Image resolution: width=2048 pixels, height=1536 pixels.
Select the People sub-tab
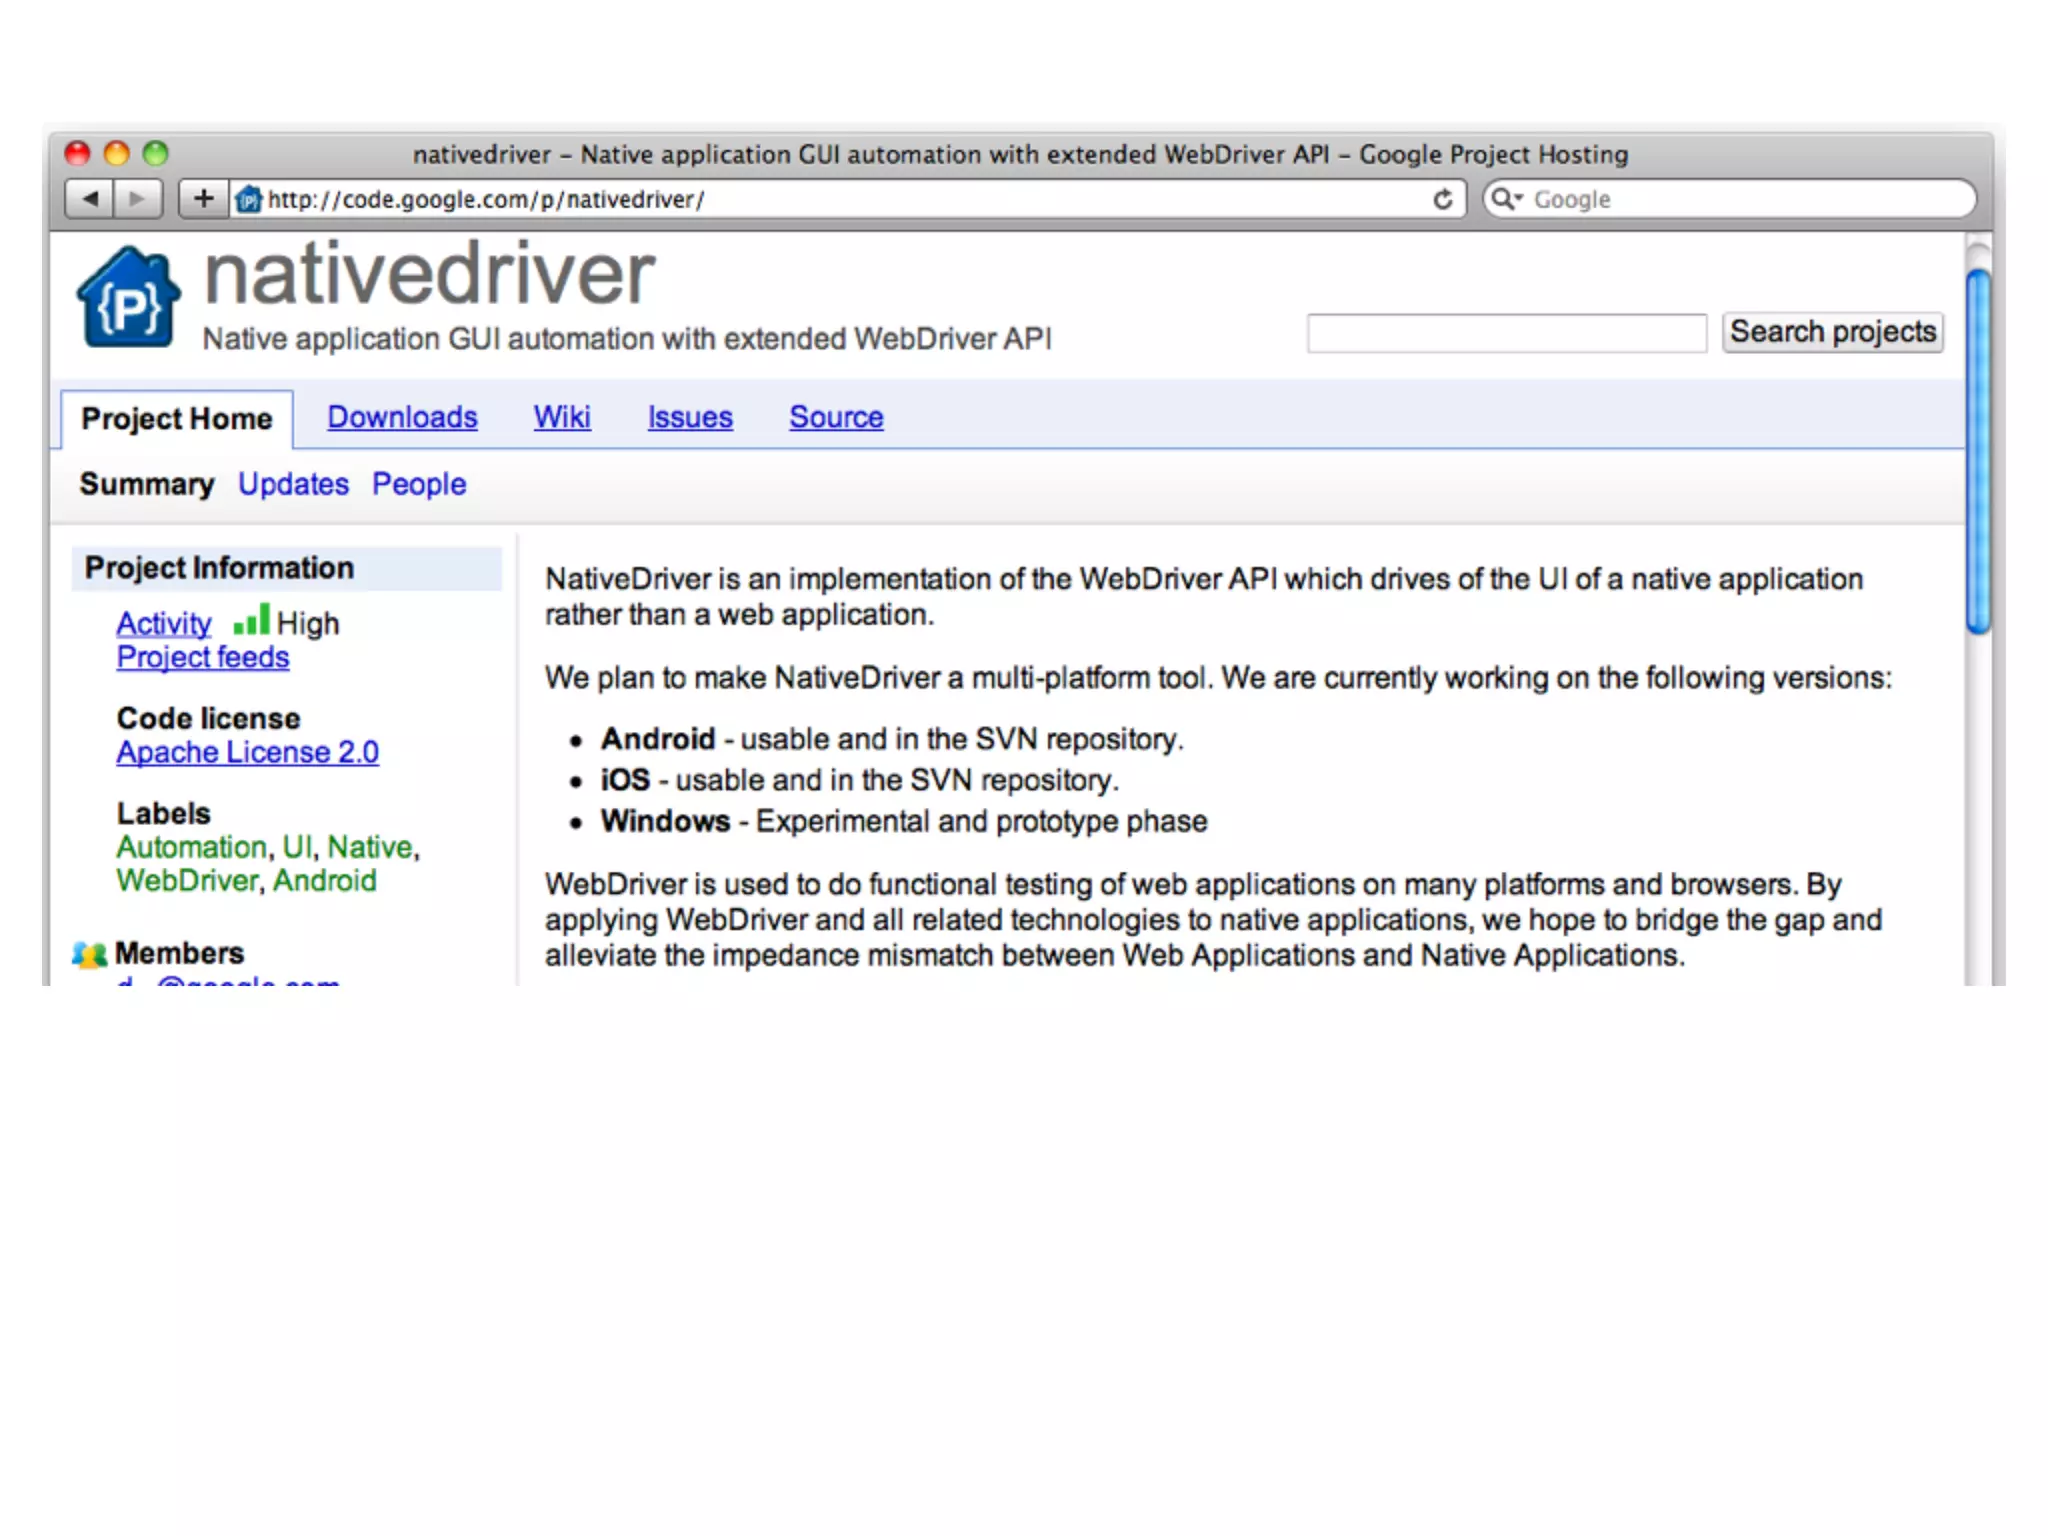point(418,484)
